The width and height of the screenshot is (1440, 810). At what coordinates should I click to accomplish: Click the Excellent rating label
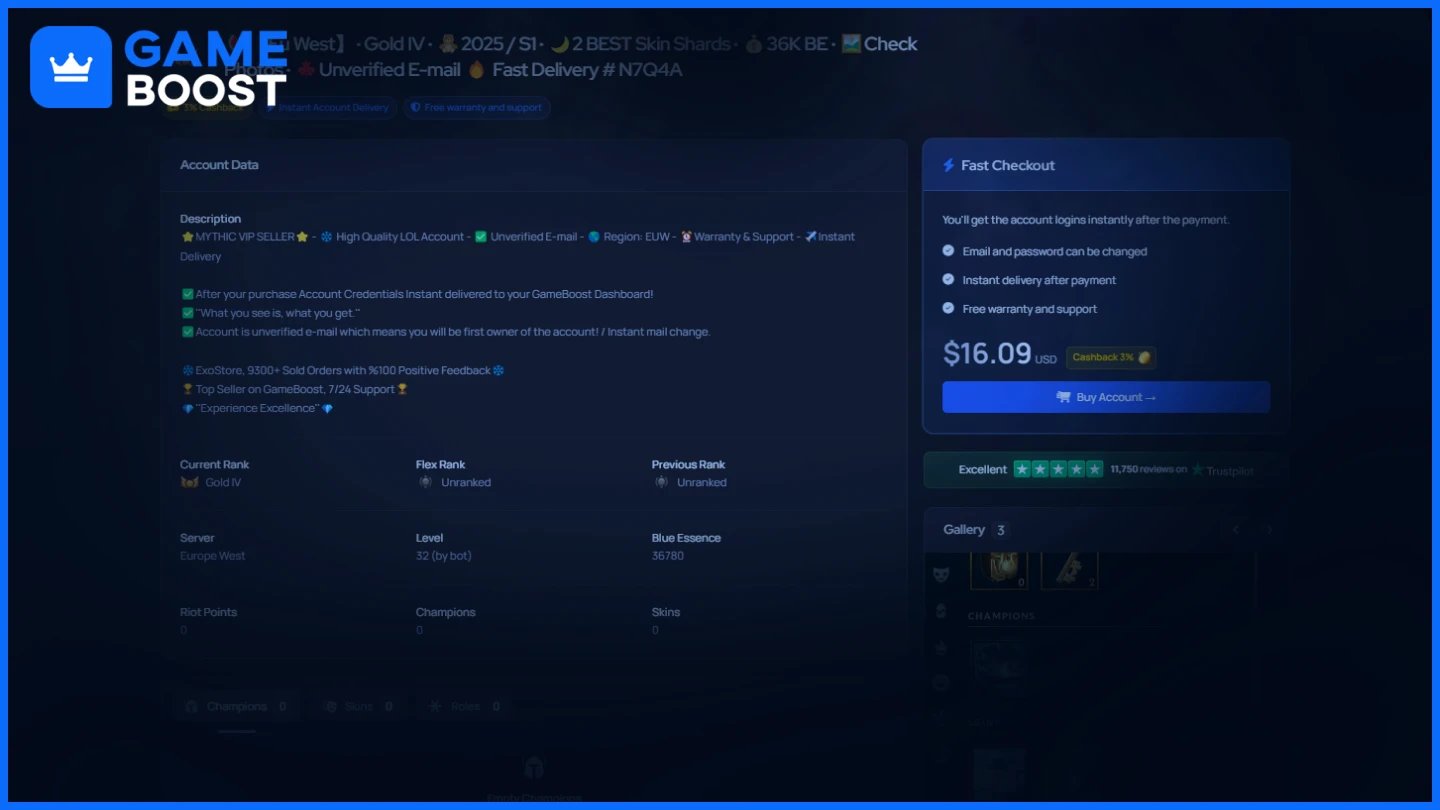pos(983,470)
